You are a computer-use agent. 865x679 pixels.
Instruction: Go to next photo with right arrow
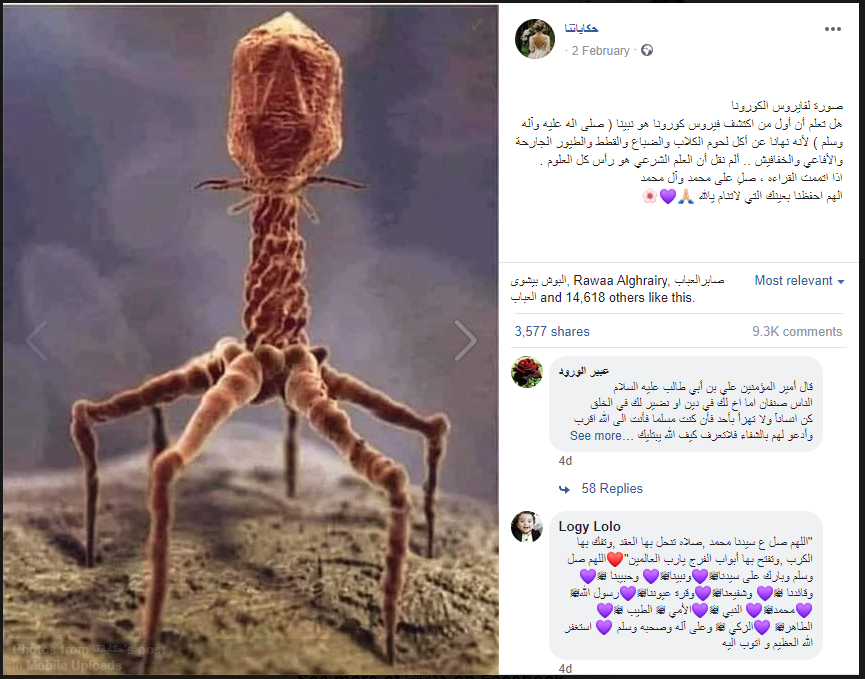466,341
